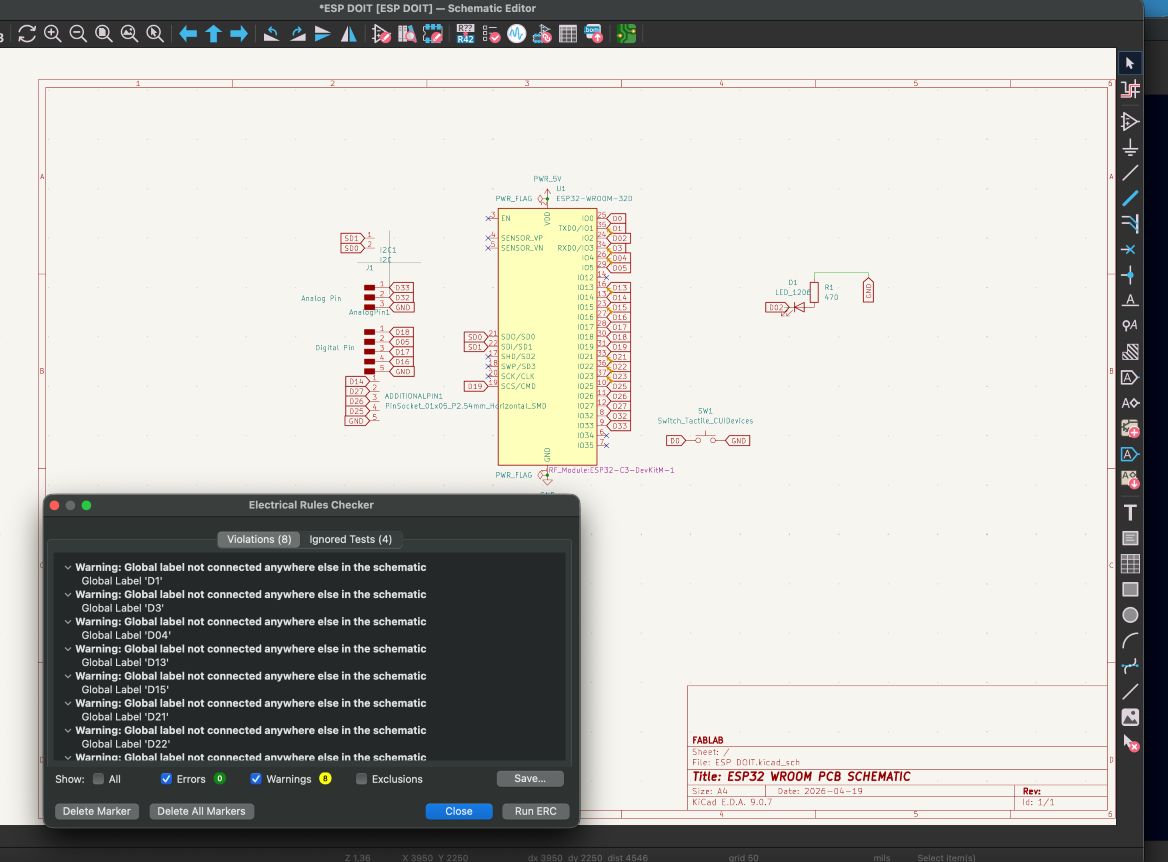Switch to the Ignored Tests (4) tab
The width and height of the screenshot is (1168, 862).
pos(350,539)
